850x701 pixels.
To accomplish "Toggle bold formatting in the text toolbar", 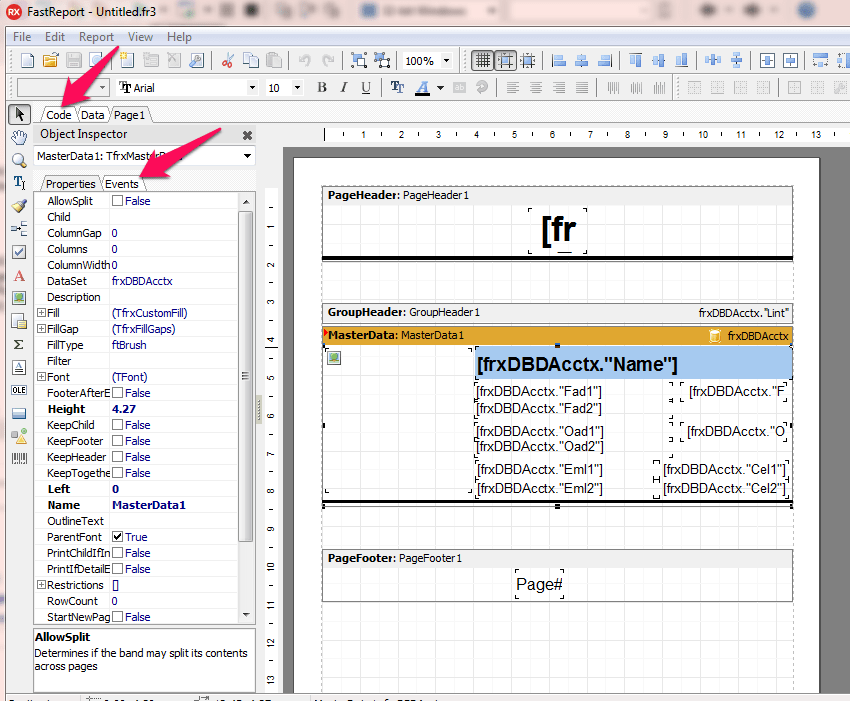I will pos(321,87).
